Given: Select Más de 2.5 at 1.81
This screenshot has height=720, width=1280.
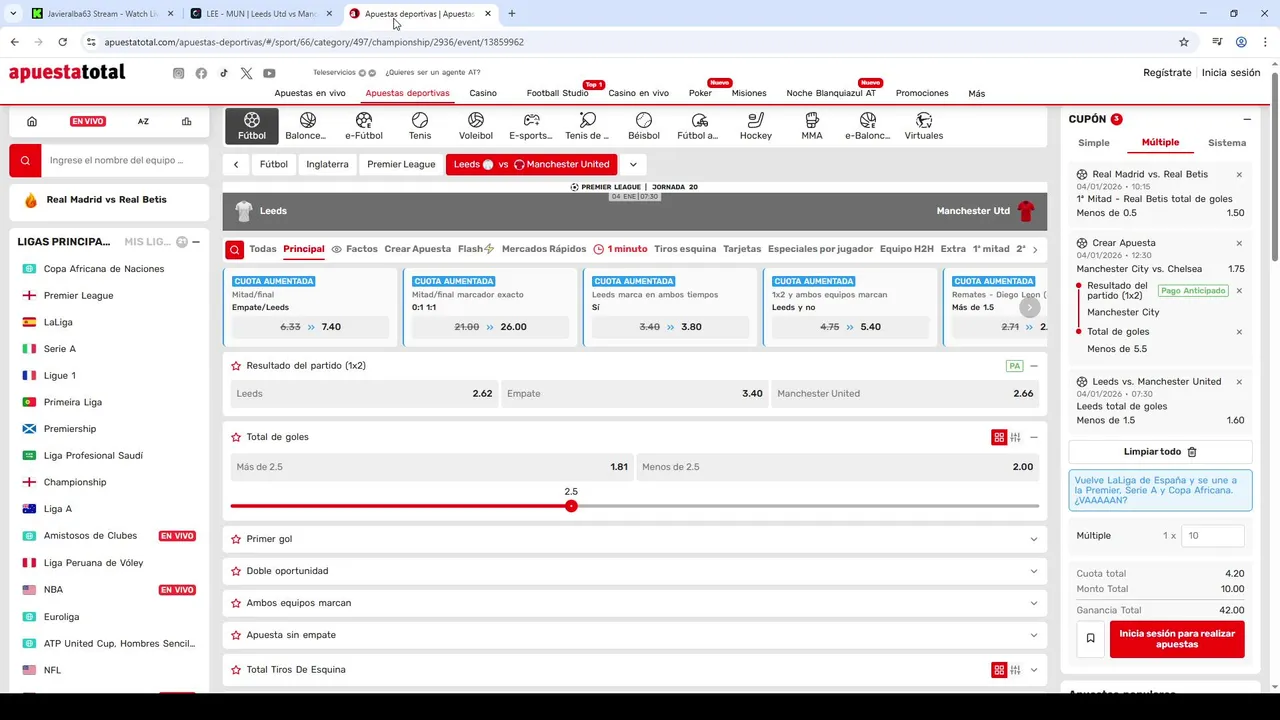Looking at the screenshot, I should 432,467.
